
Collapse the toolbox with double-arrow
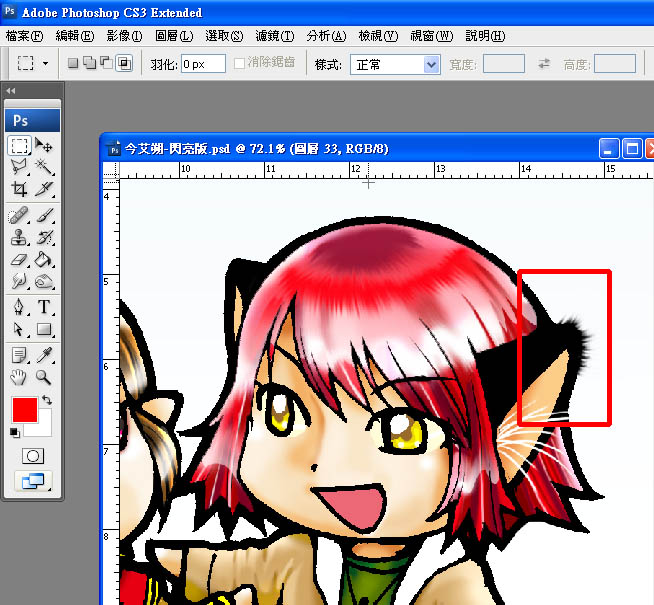pos(11,90)
